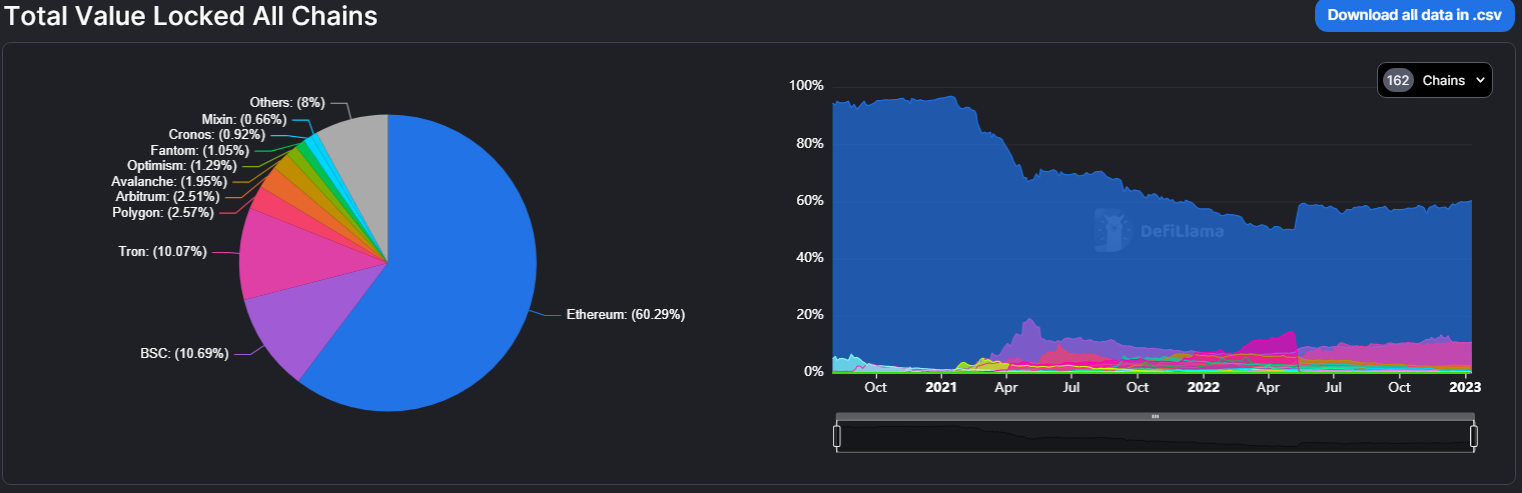Image resolution: width=1522 pixels, height=493 pixels.
Task: Click the Fantom: (1.05%) label
Action: (199, 150)
